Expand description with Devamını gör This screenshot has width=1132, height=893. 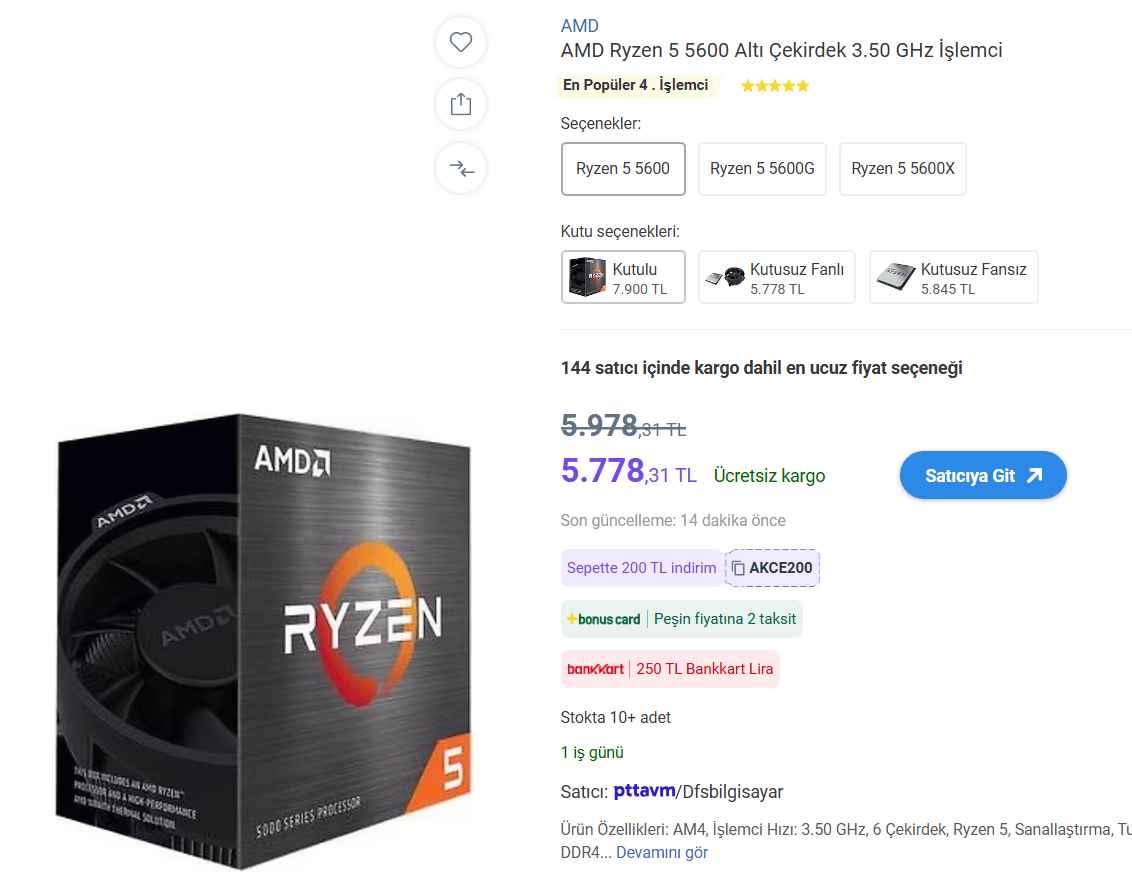tap(662, 853)
